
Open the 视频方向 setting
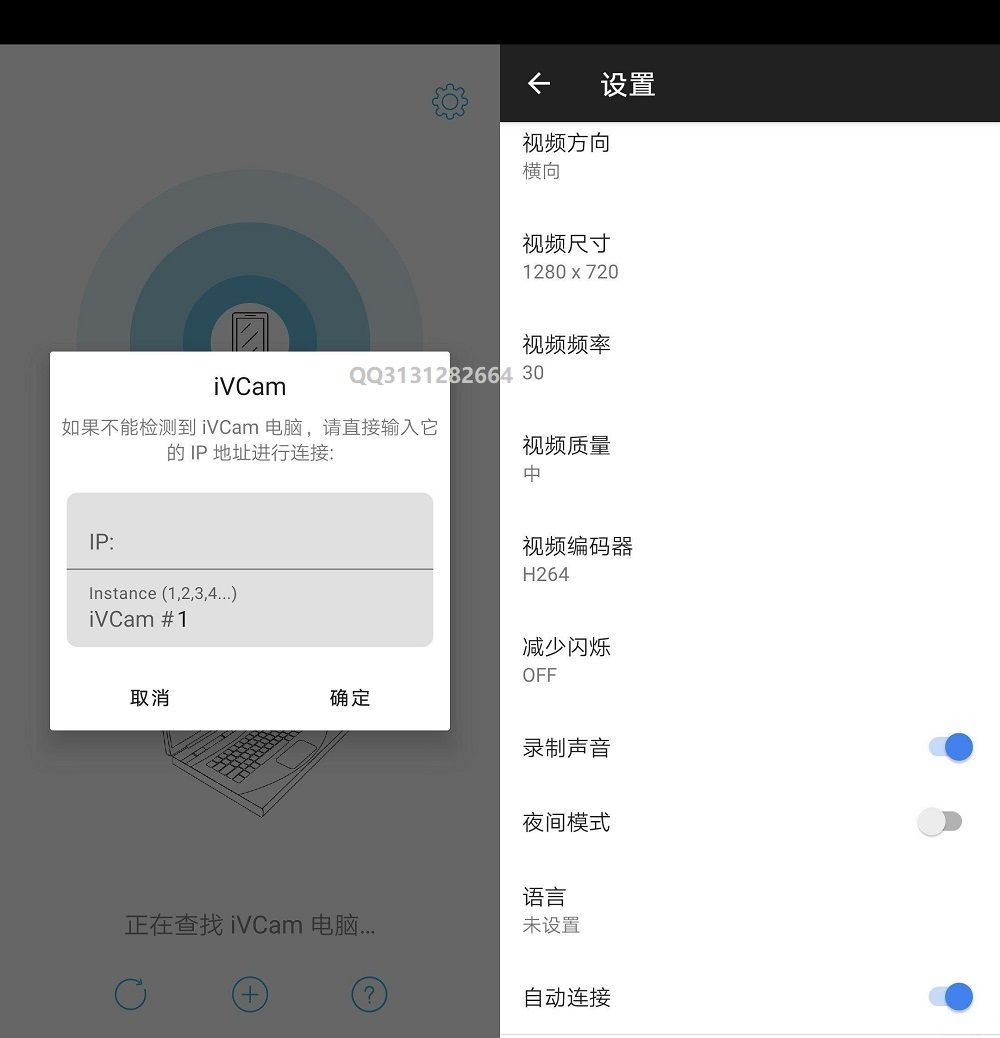click(x=750, y=156)
